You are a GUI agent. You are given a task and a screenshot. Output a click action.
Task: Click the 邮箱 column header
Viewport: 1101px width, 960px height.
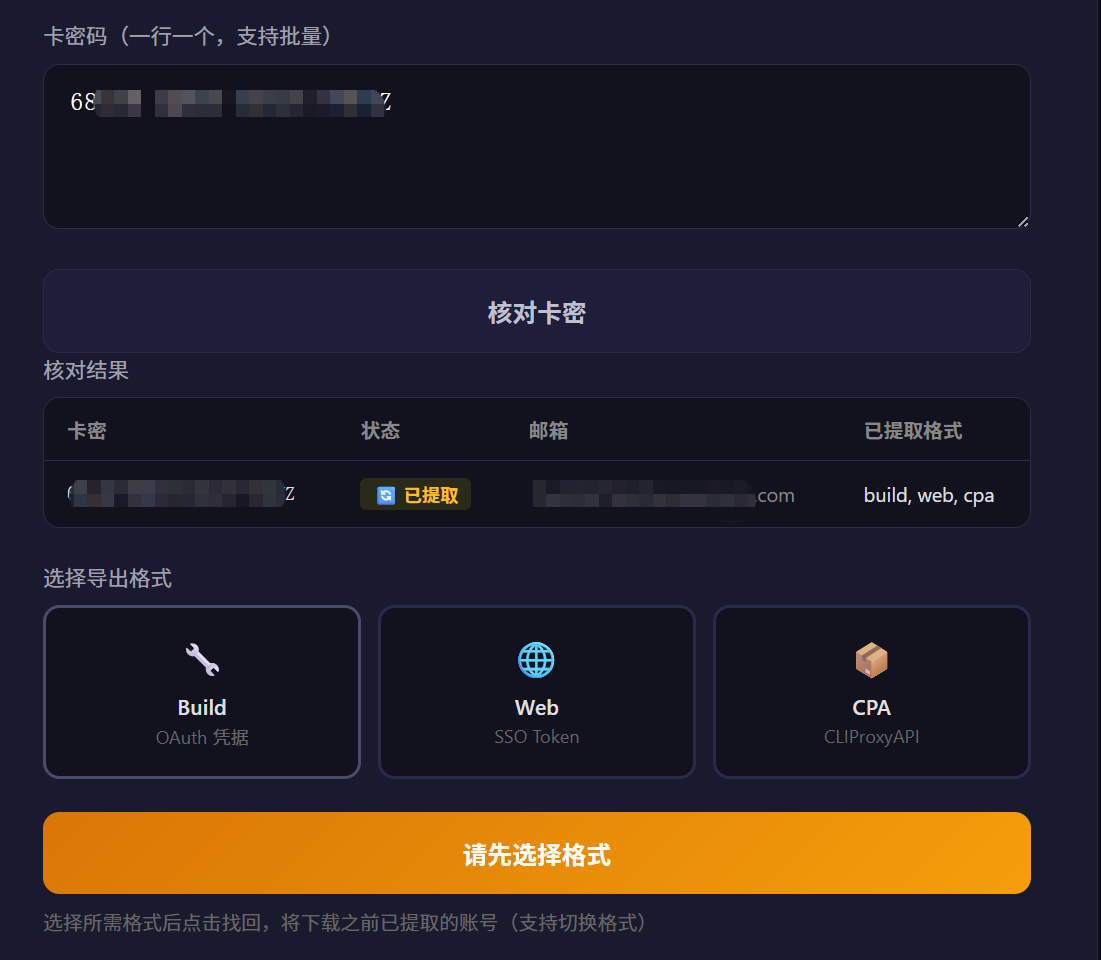(548, 430)
